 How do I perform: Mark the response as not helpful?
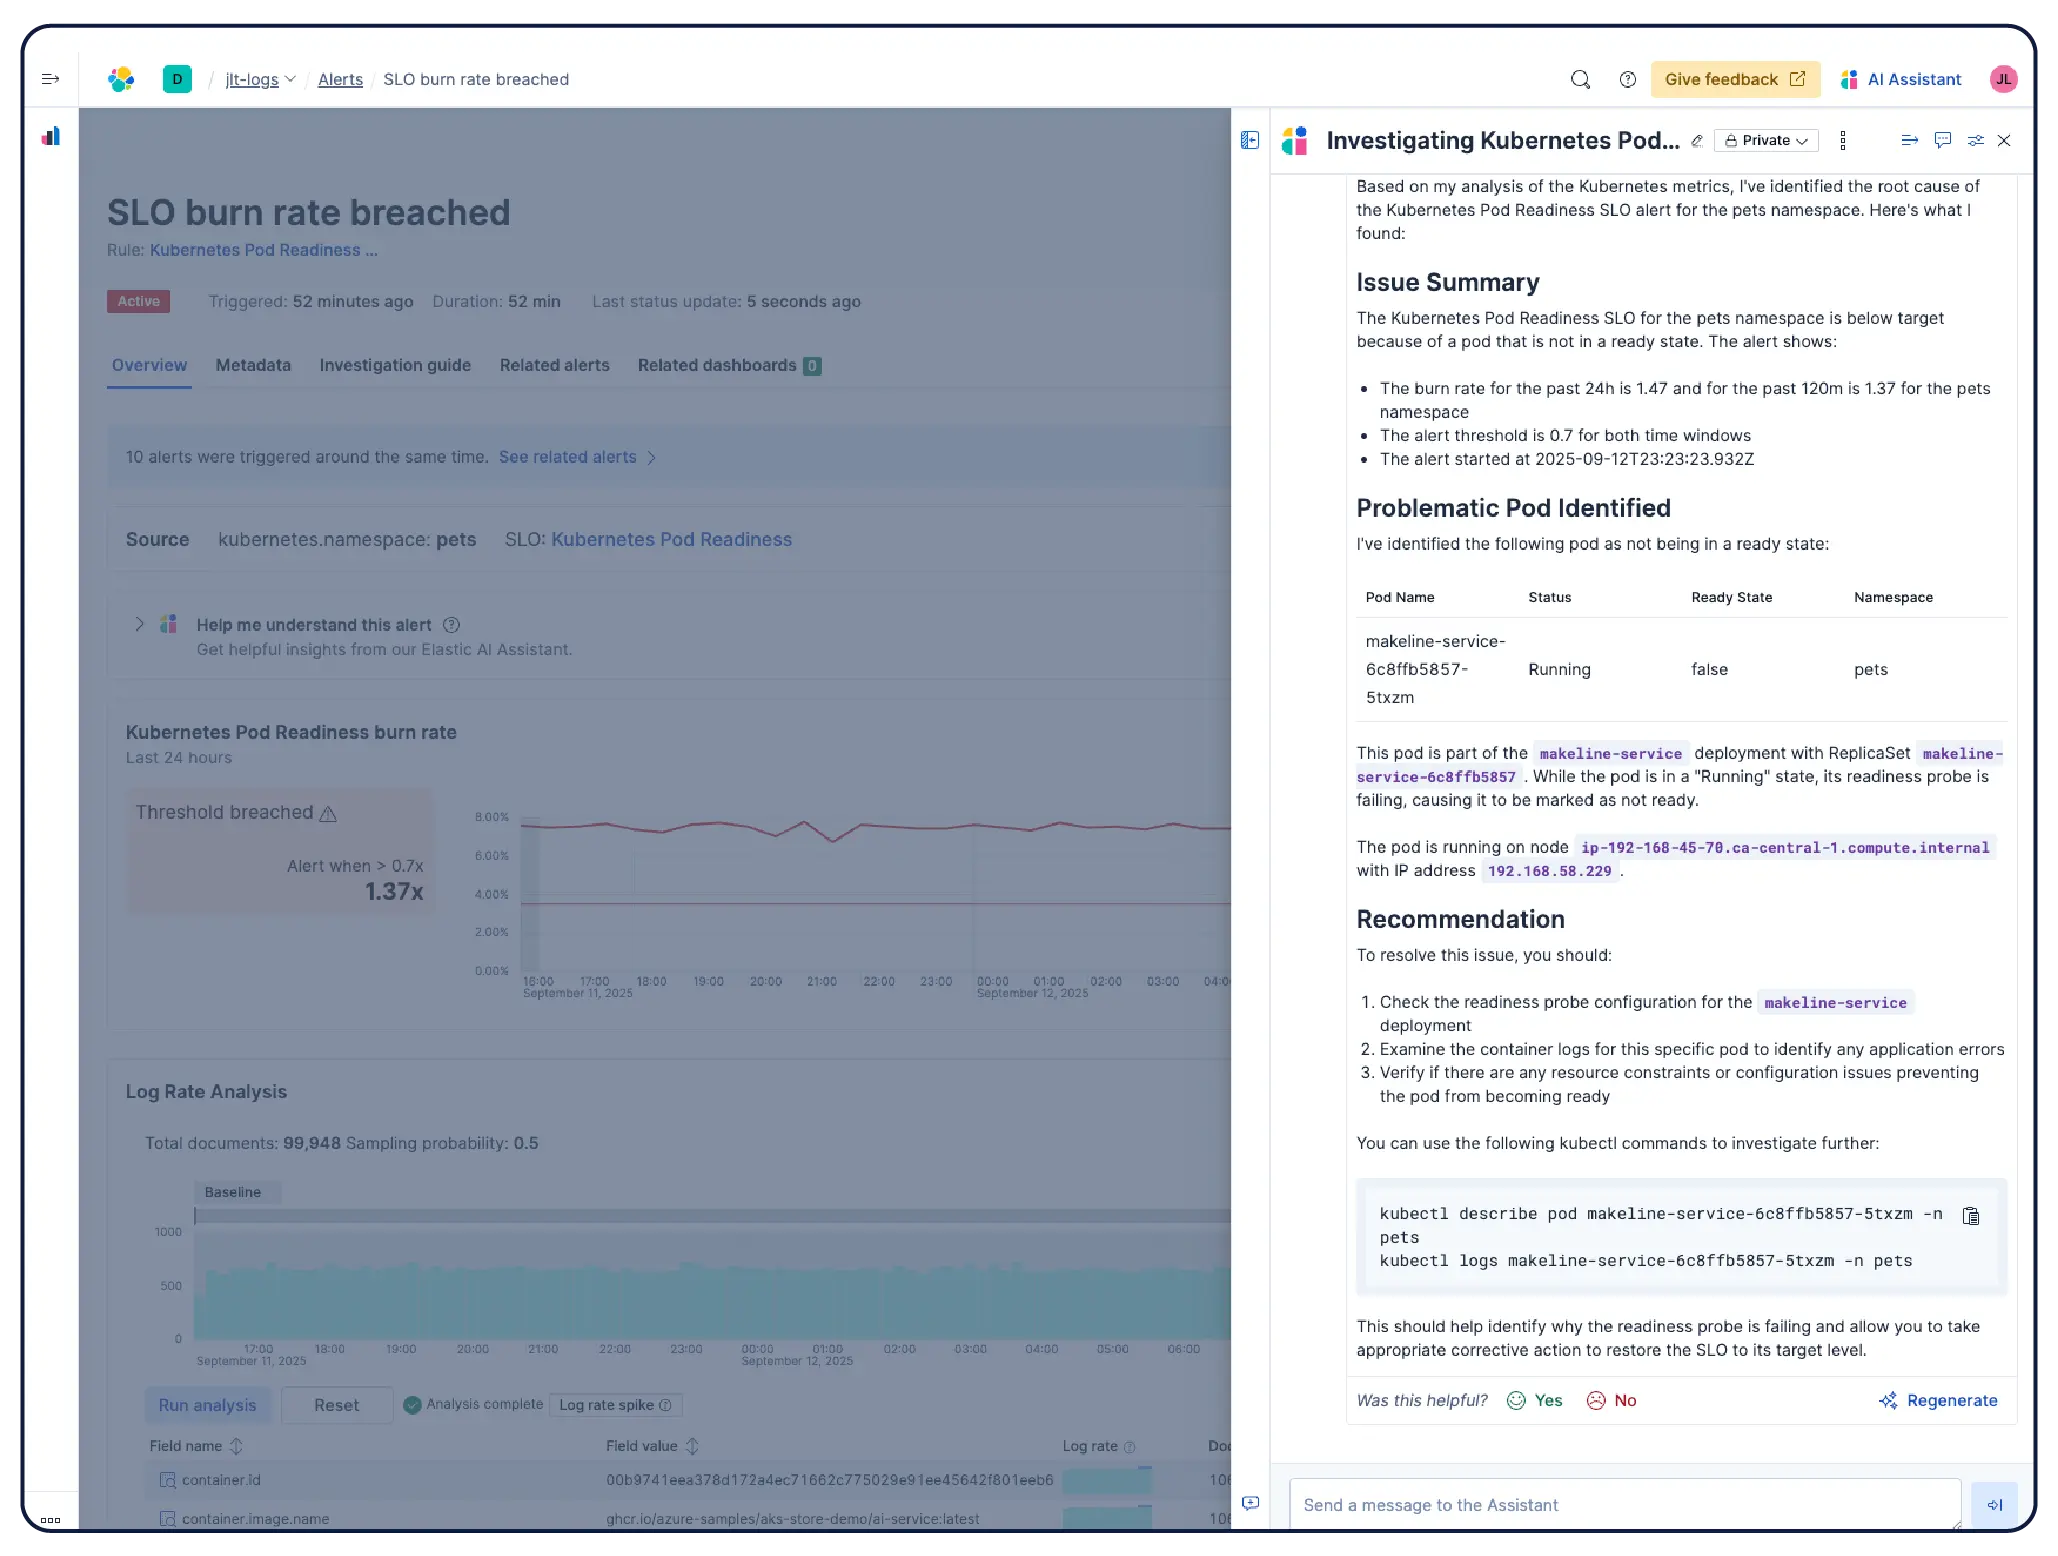tap(1612, 1400)
